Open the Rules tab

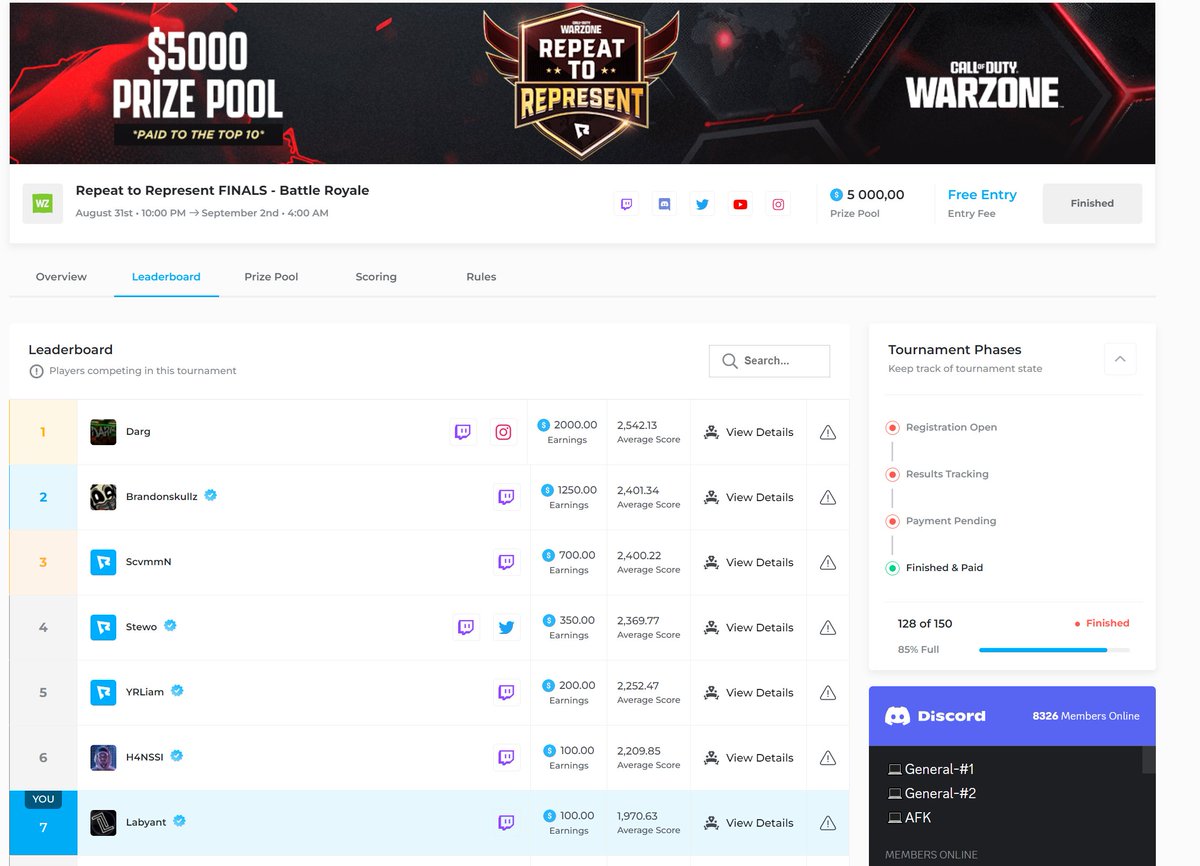(x=481, y=276)
